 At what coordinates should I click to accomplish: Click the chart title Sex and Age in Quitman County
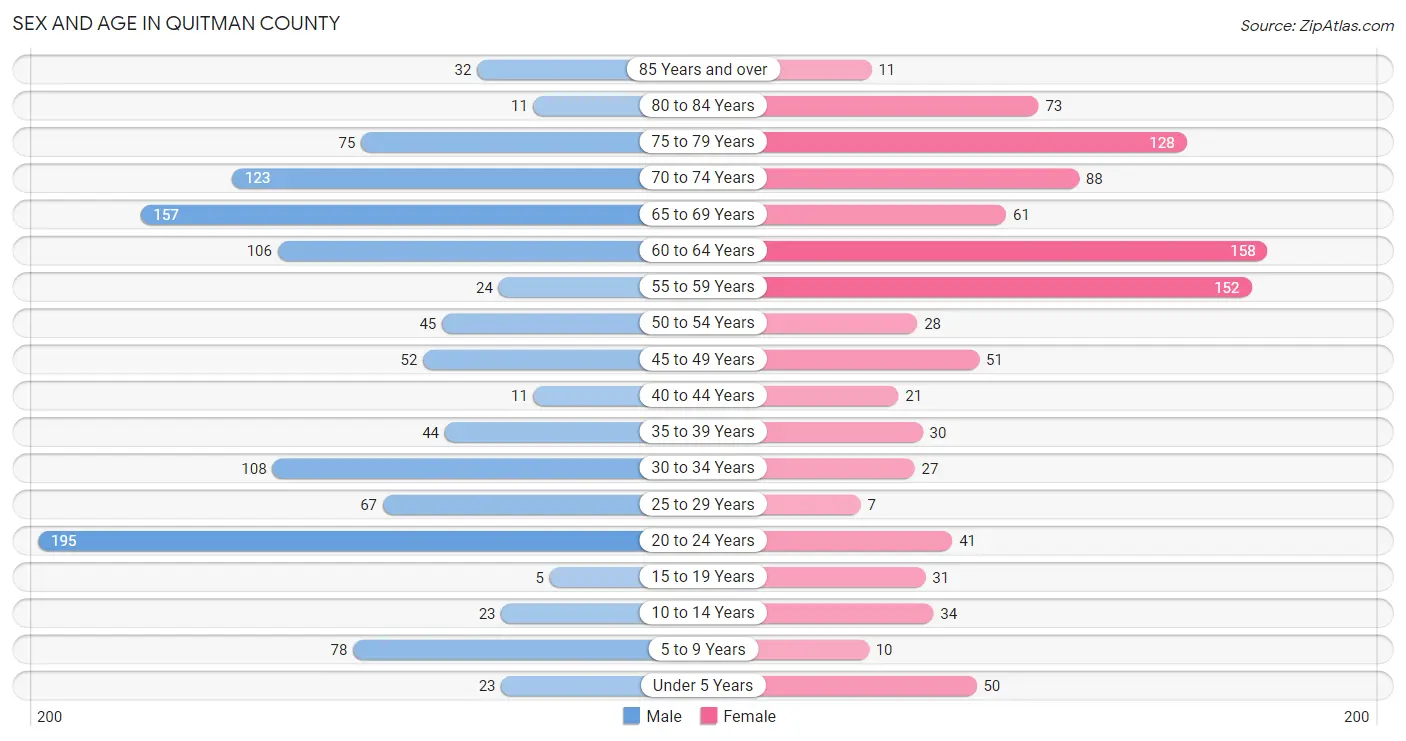(x=176, y=23)
